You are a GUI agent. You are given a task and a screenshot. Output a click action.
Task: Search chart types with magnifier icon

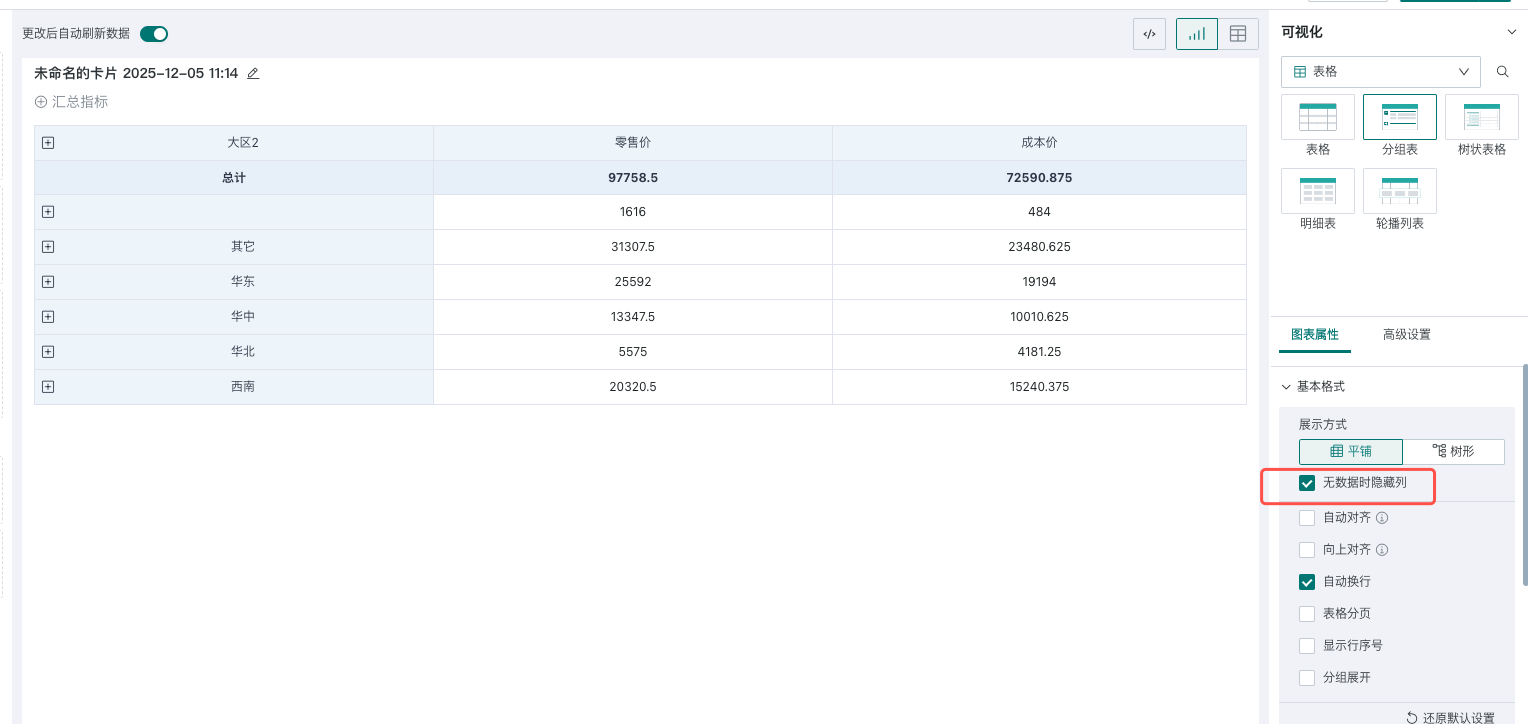point(1502,72)
